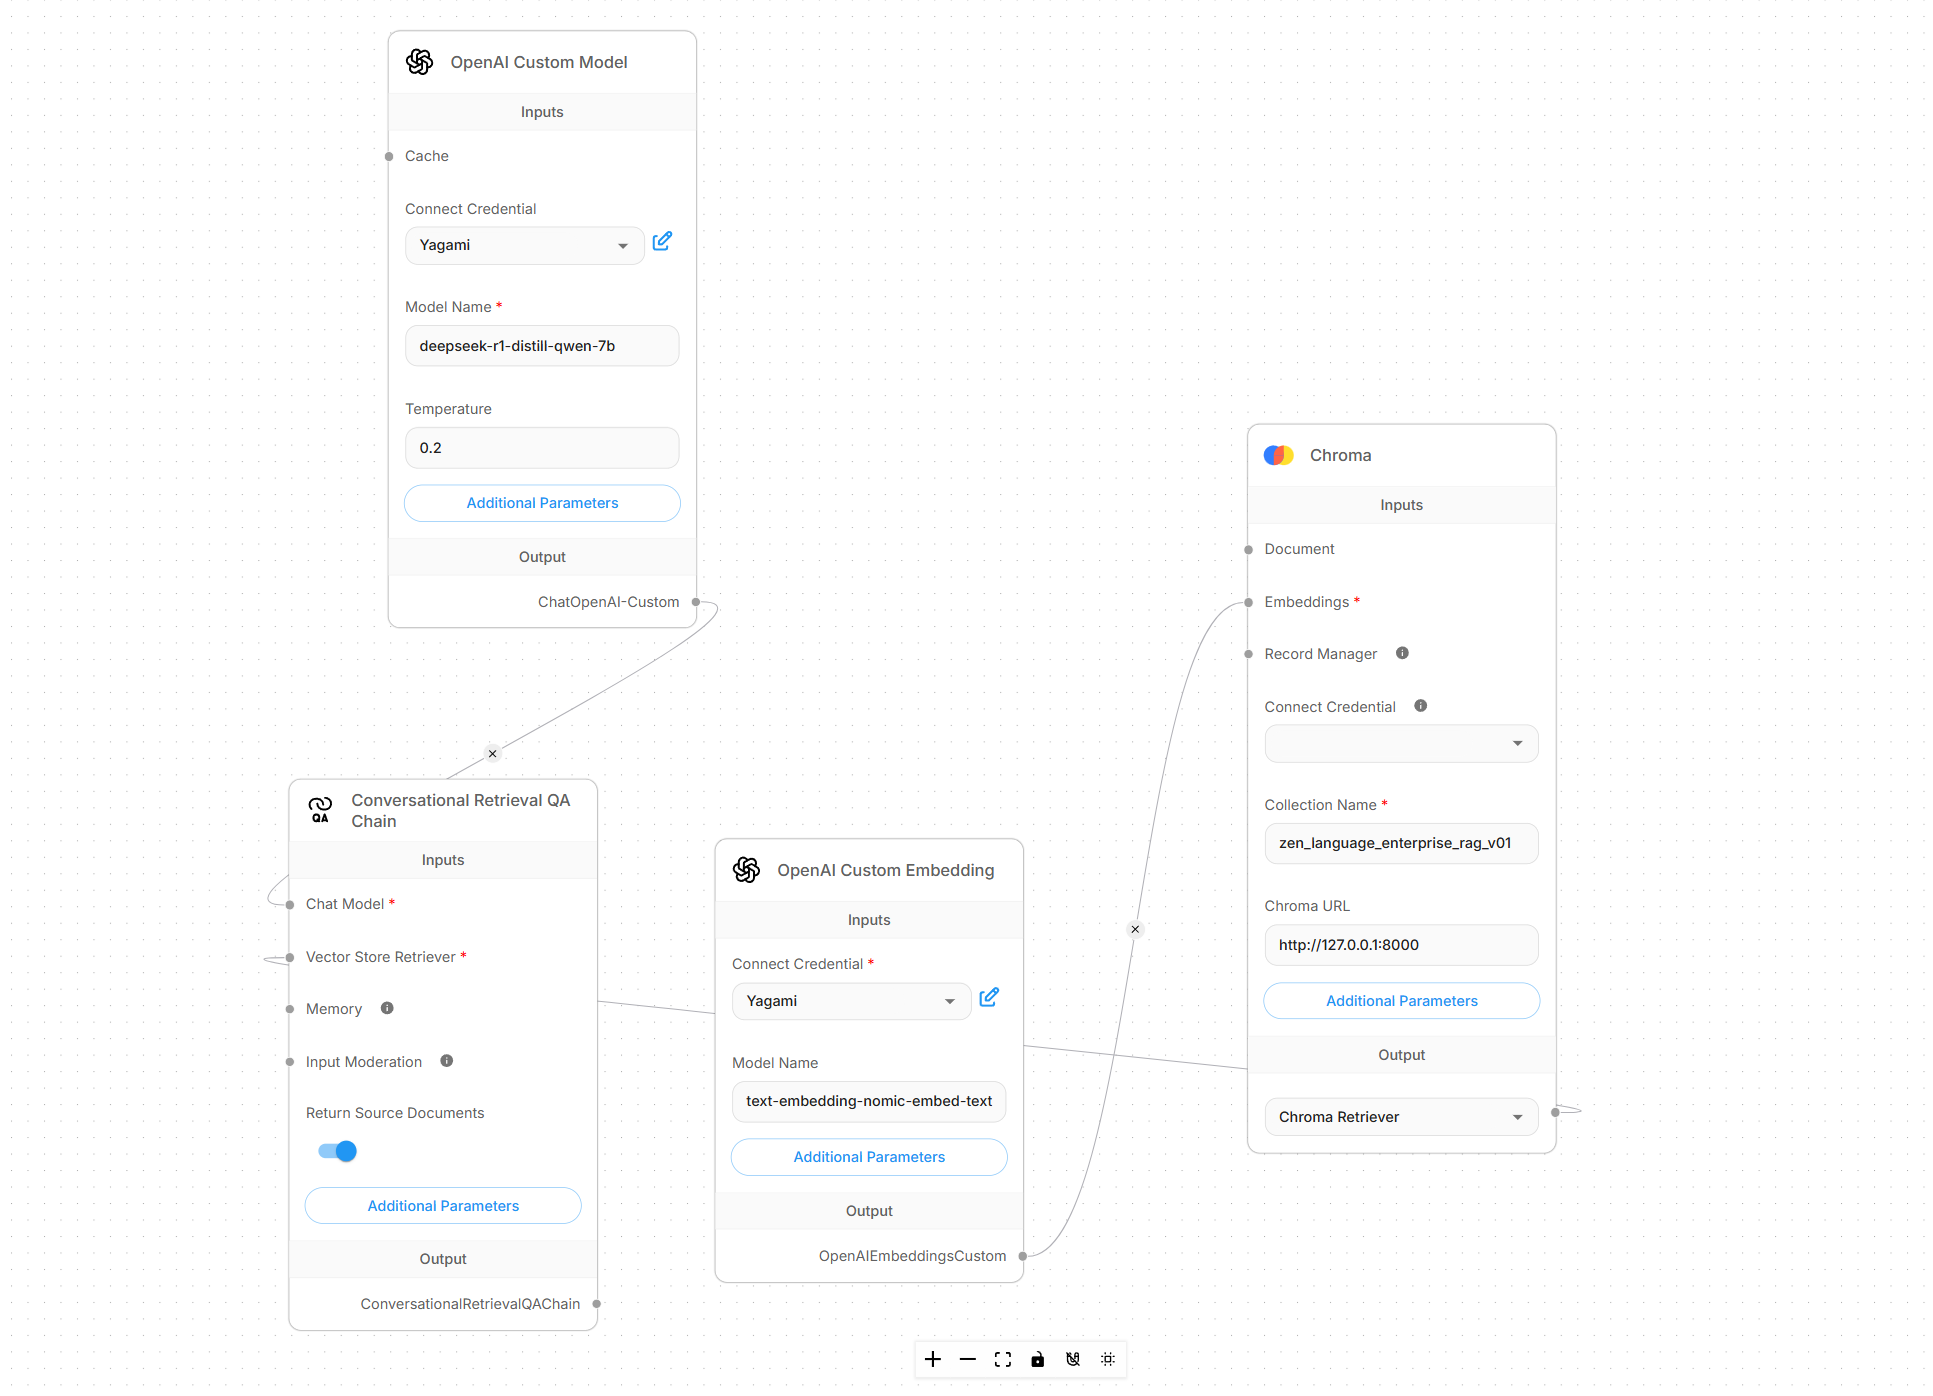Click the Vector Store Retriever label
The image size is (1933, 1396).
(381, 957)
